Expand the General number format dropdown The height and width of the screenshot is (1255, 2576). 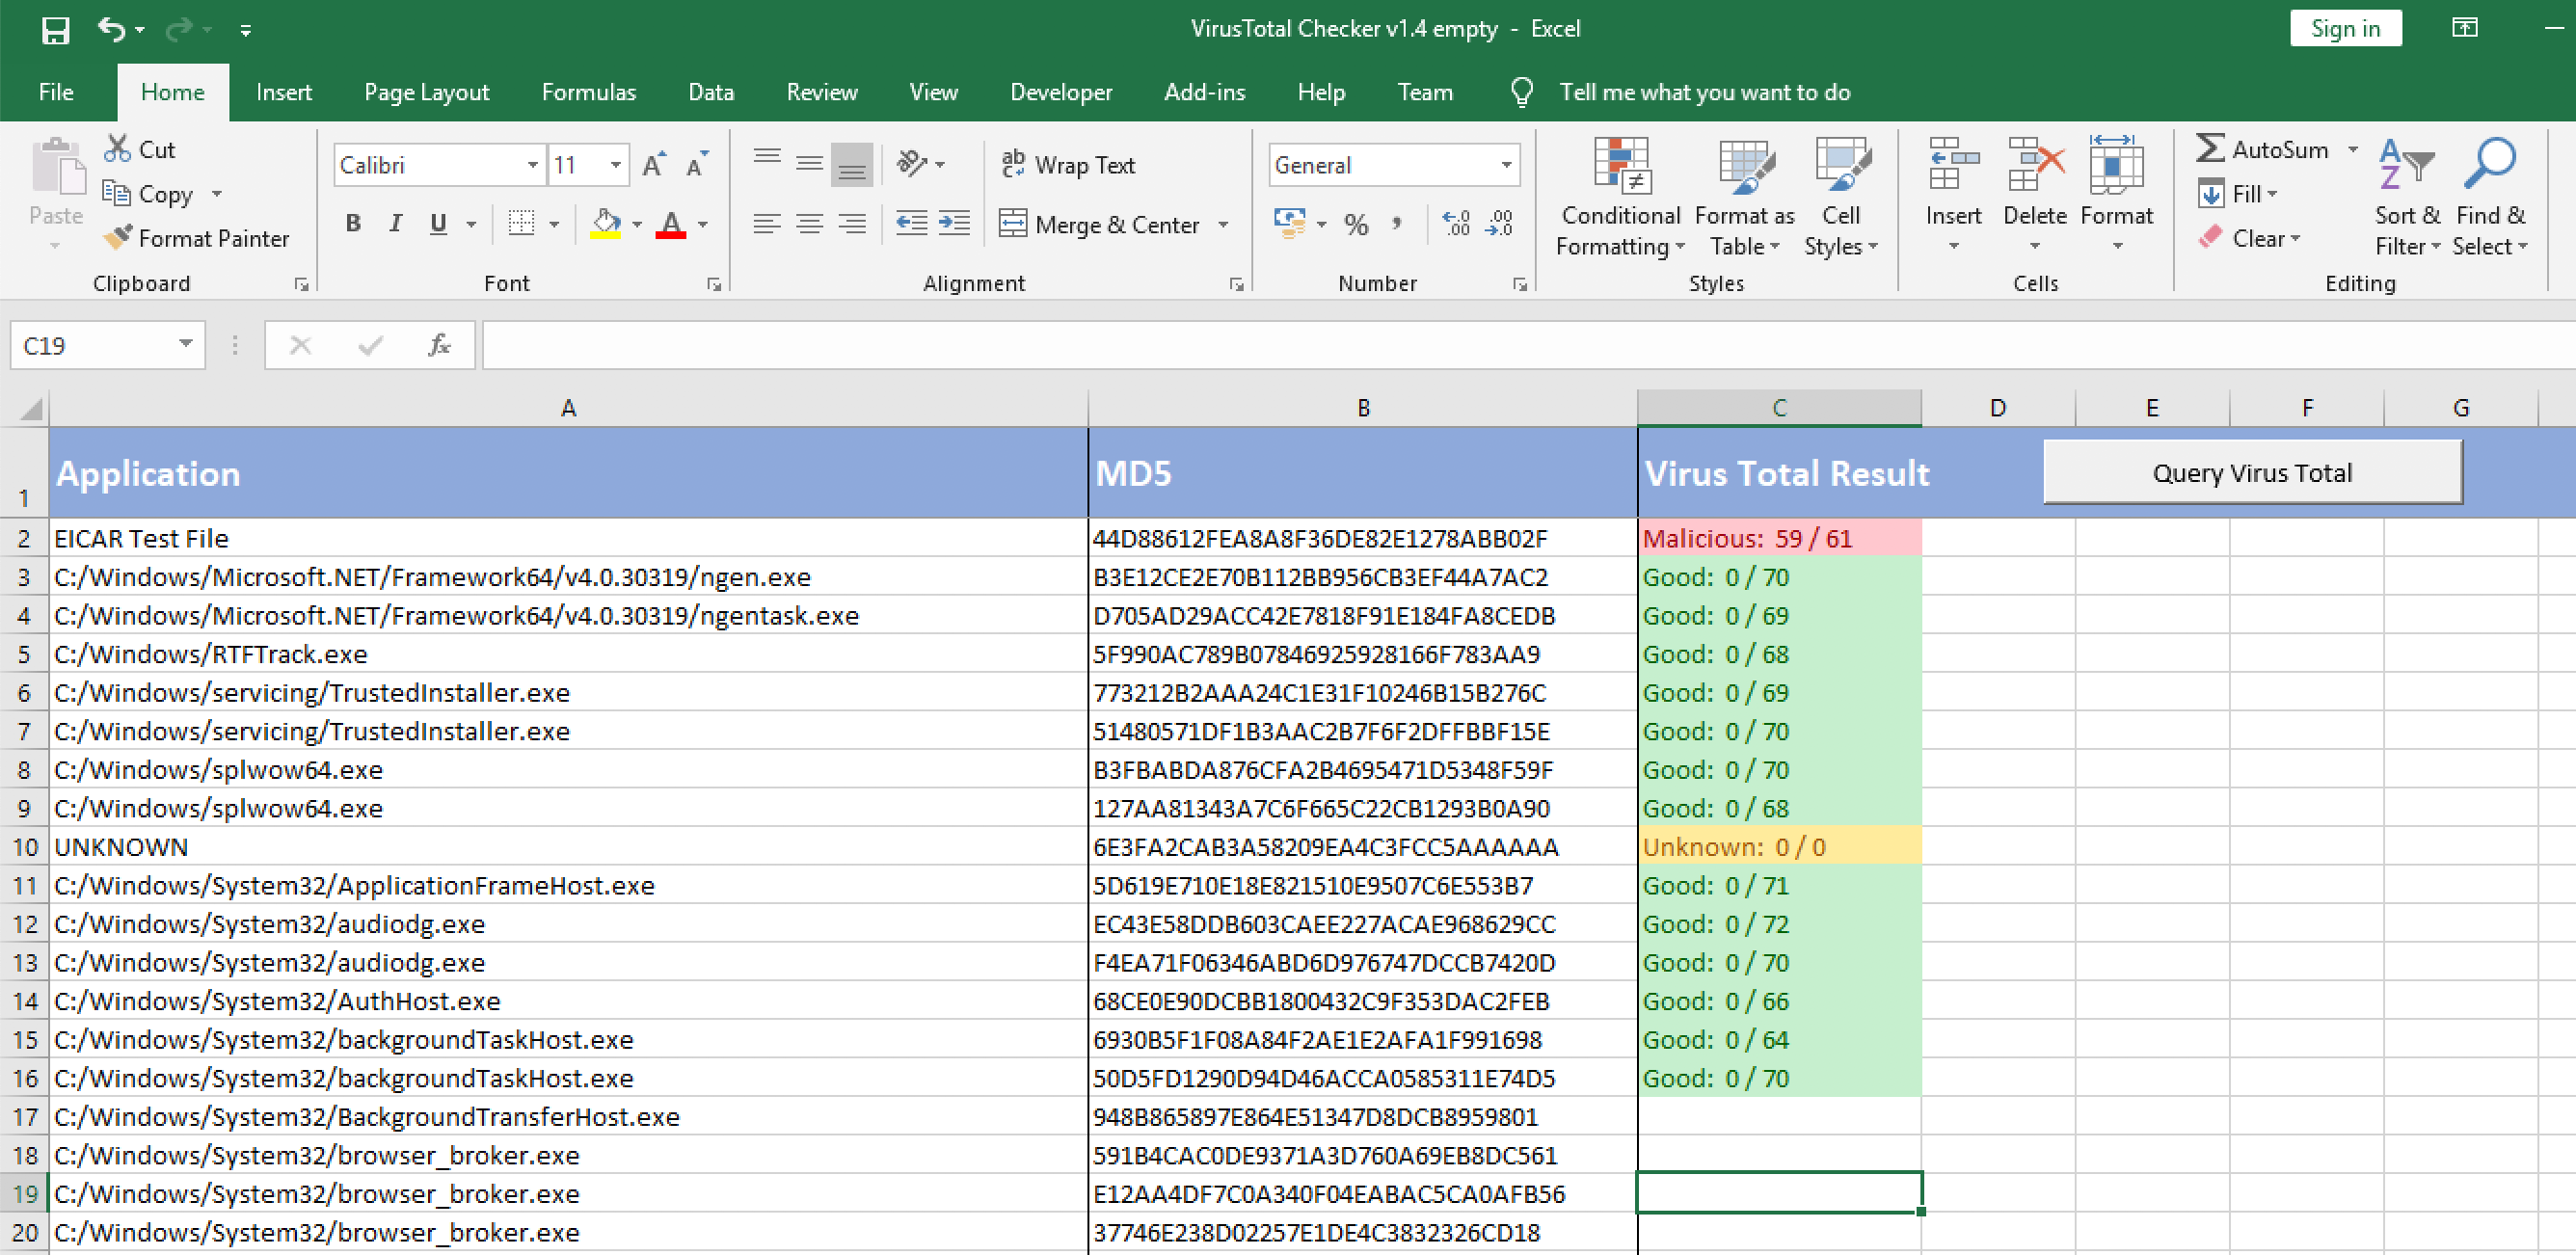[x=1505, y=165]
